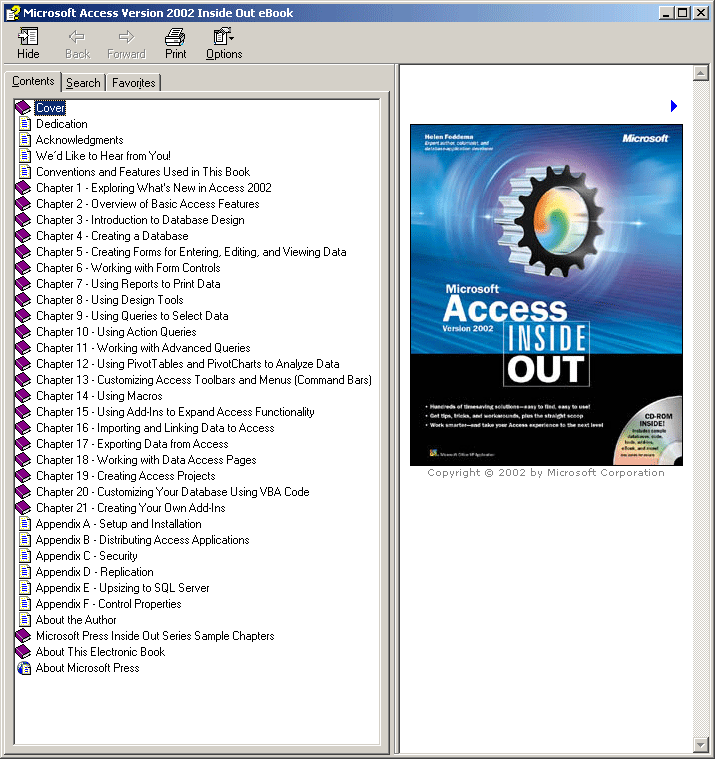Screen dimensions: 715x759
Task: Click the book icon beside Chapter 14
Action: pos(24,396)
